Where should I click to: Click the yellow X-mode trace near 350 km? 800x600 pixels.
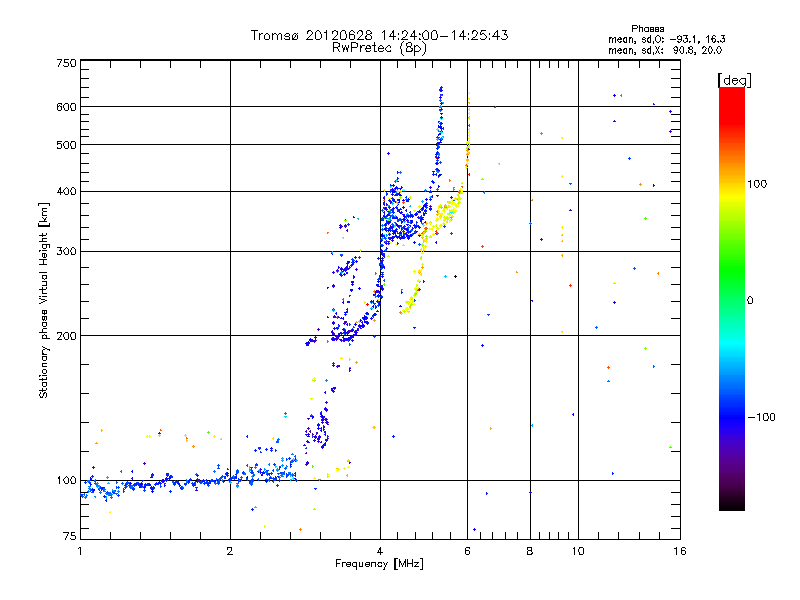point(443,214)
